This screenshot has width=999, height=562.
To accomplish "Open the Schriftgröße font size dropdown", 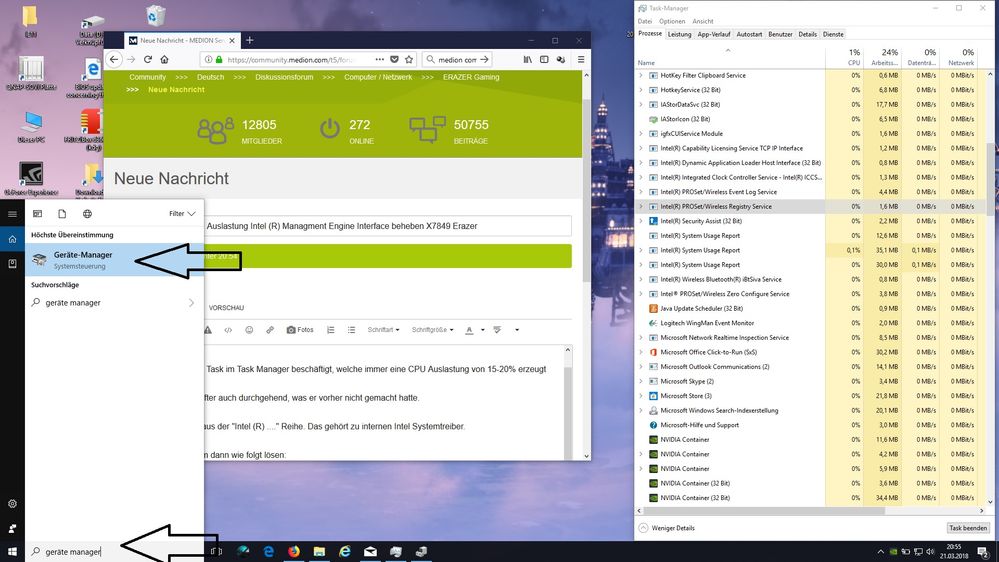I will (431, 329).
